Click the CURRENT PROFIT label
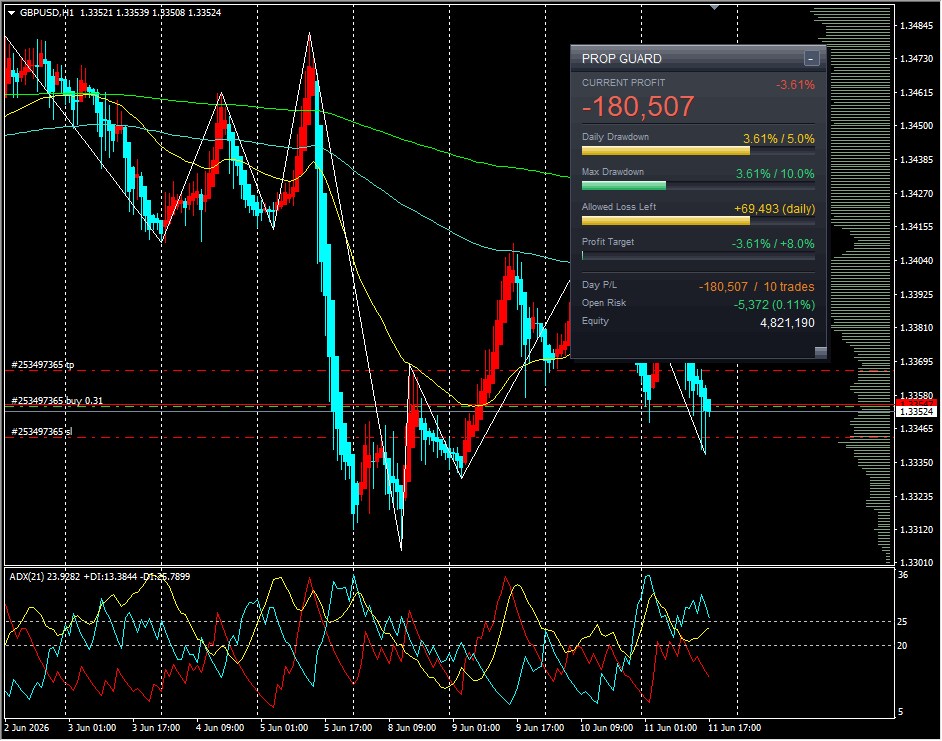 (x=623, y=82)
